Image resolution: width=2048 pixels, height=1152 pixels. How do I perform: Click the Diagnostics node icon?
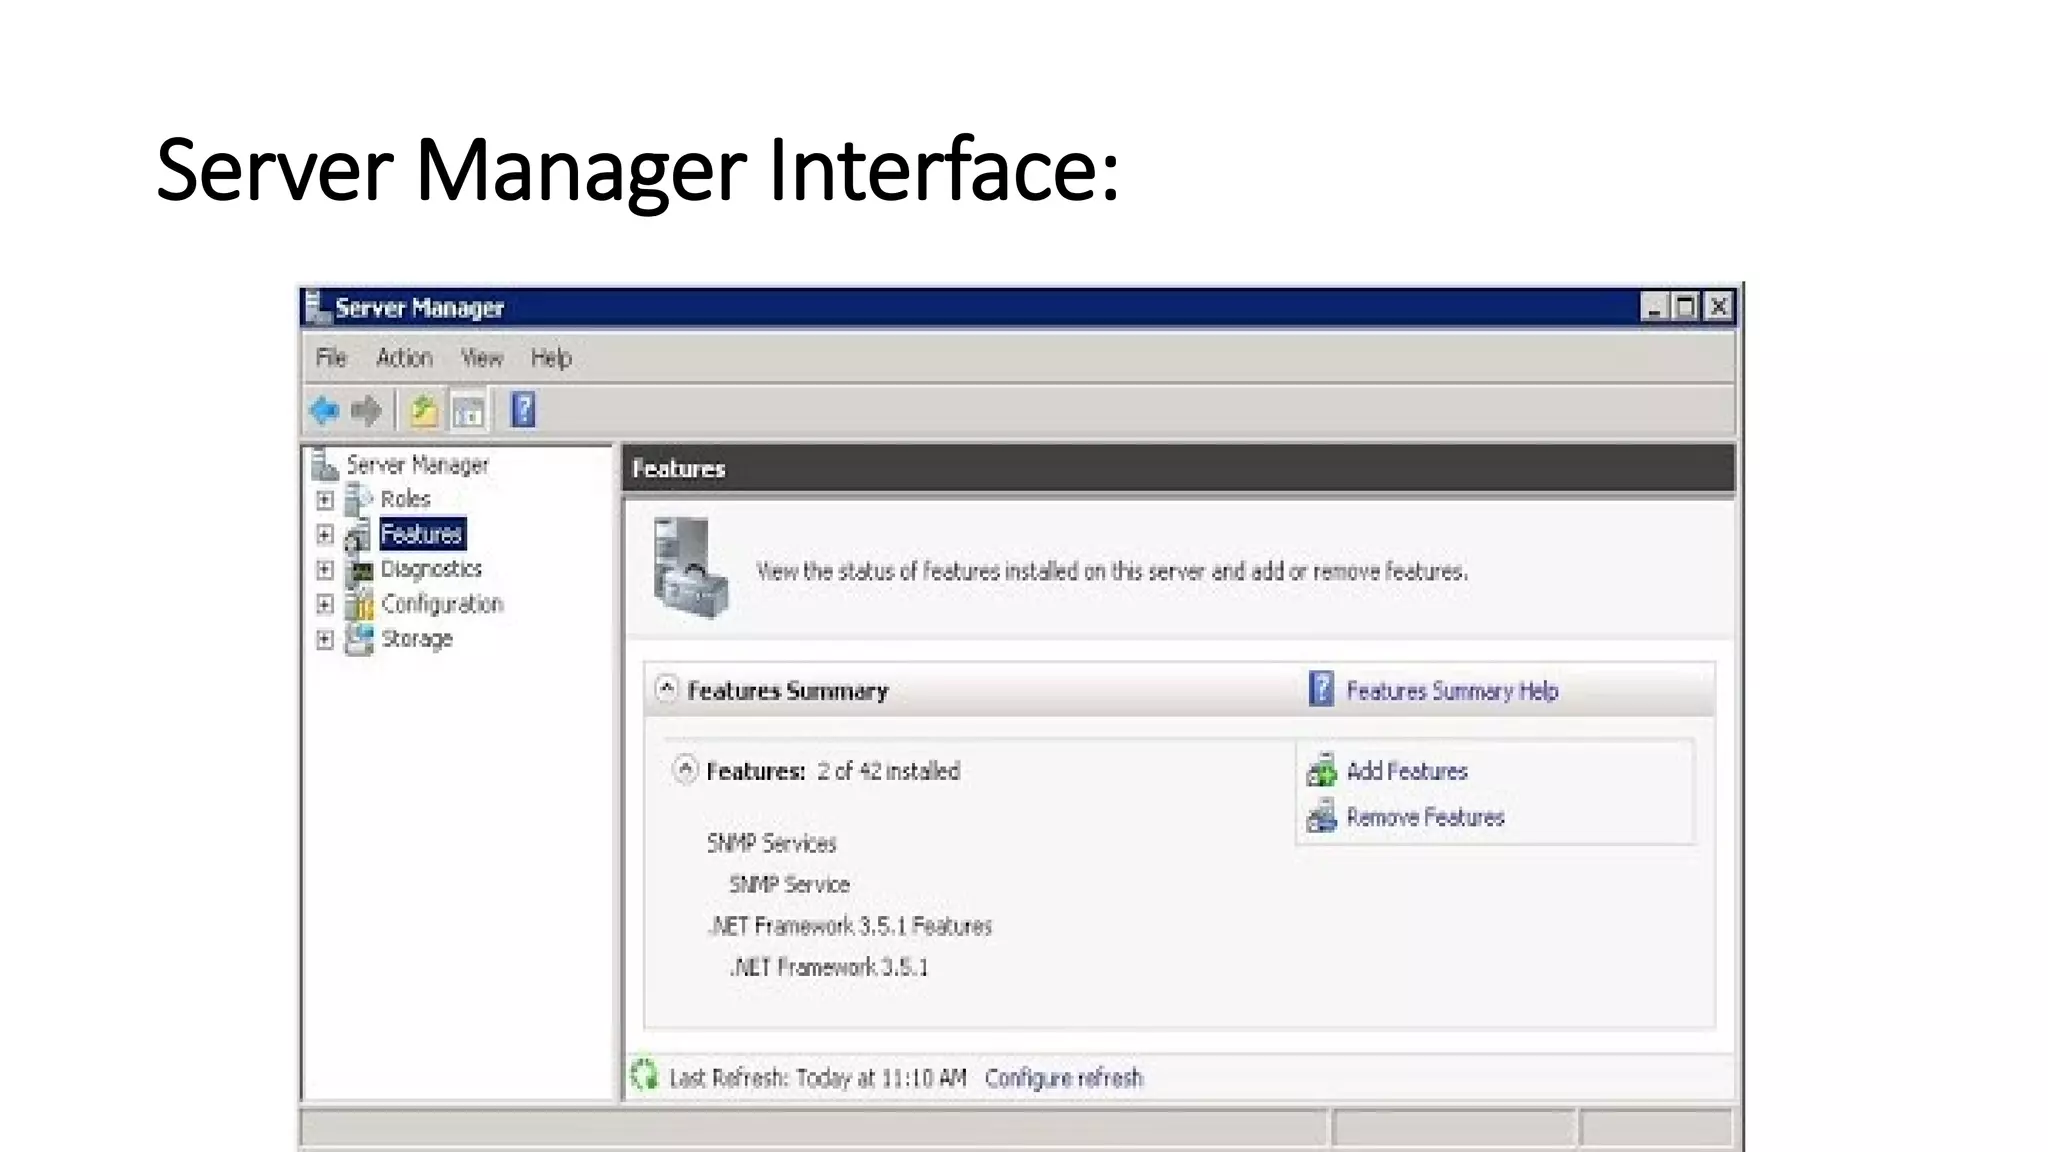(358, 570)
